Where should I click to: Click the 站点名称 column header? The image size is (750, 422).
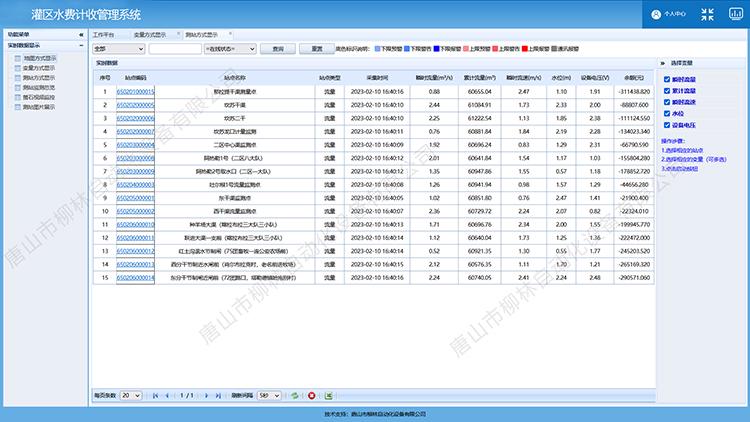(x=235, y=78)
